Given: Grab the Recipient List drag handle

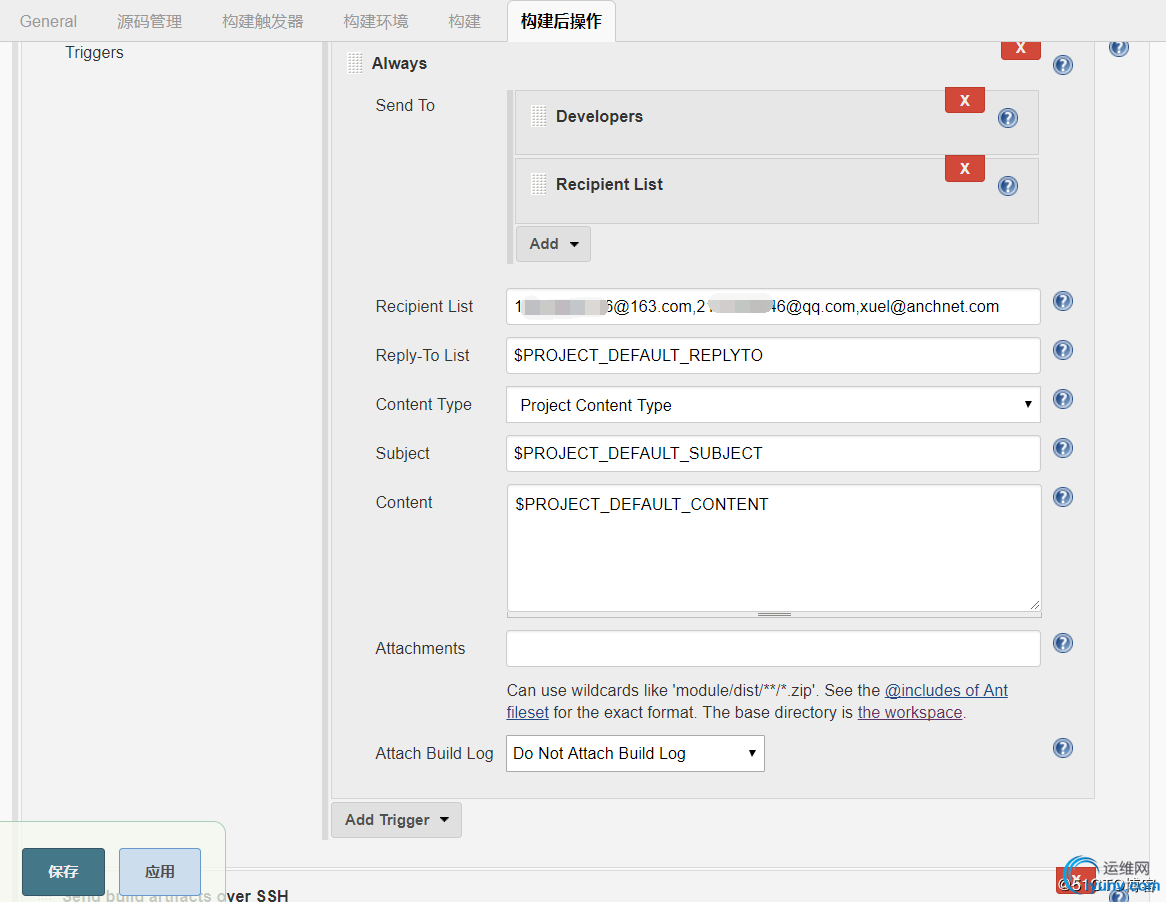Looking at the screenshot, I should click(x=539, y=184).
